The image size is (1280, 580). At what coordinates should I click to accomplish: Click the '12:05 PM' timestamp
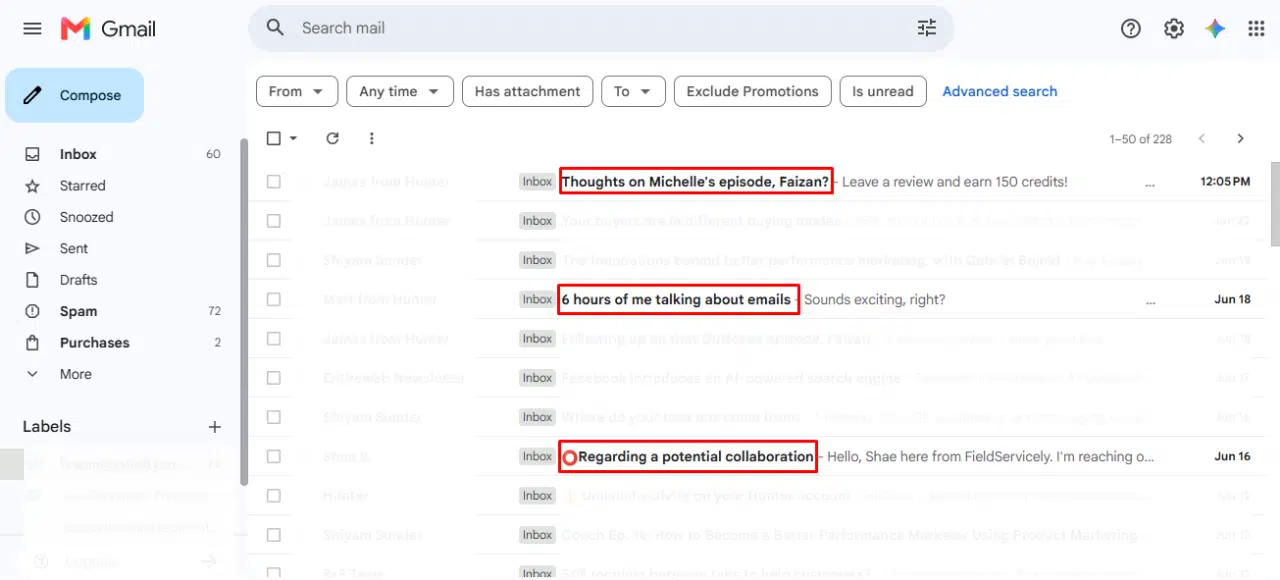click(x=1225, y=182)
